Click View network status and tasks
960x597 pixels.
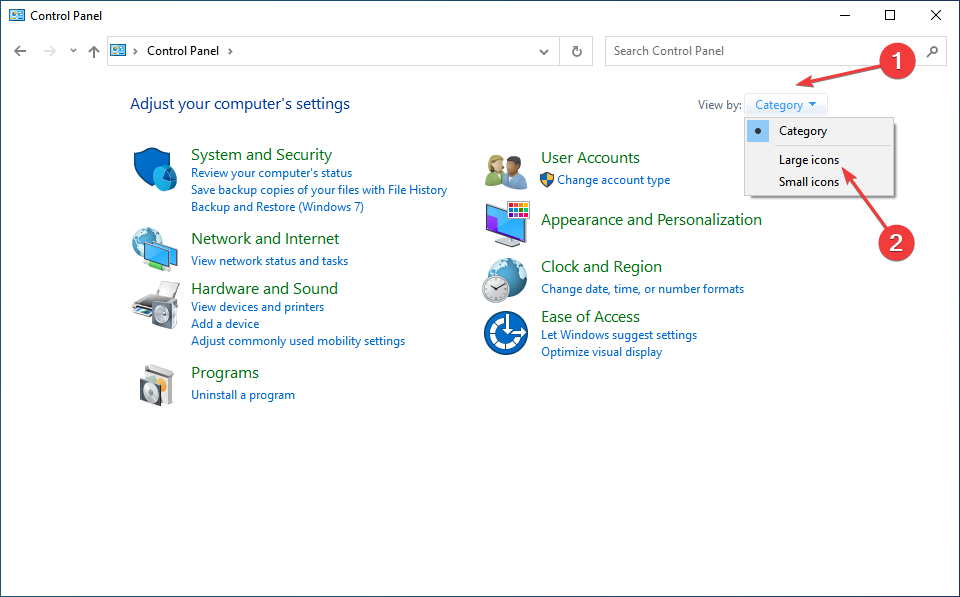click(269, 261)
